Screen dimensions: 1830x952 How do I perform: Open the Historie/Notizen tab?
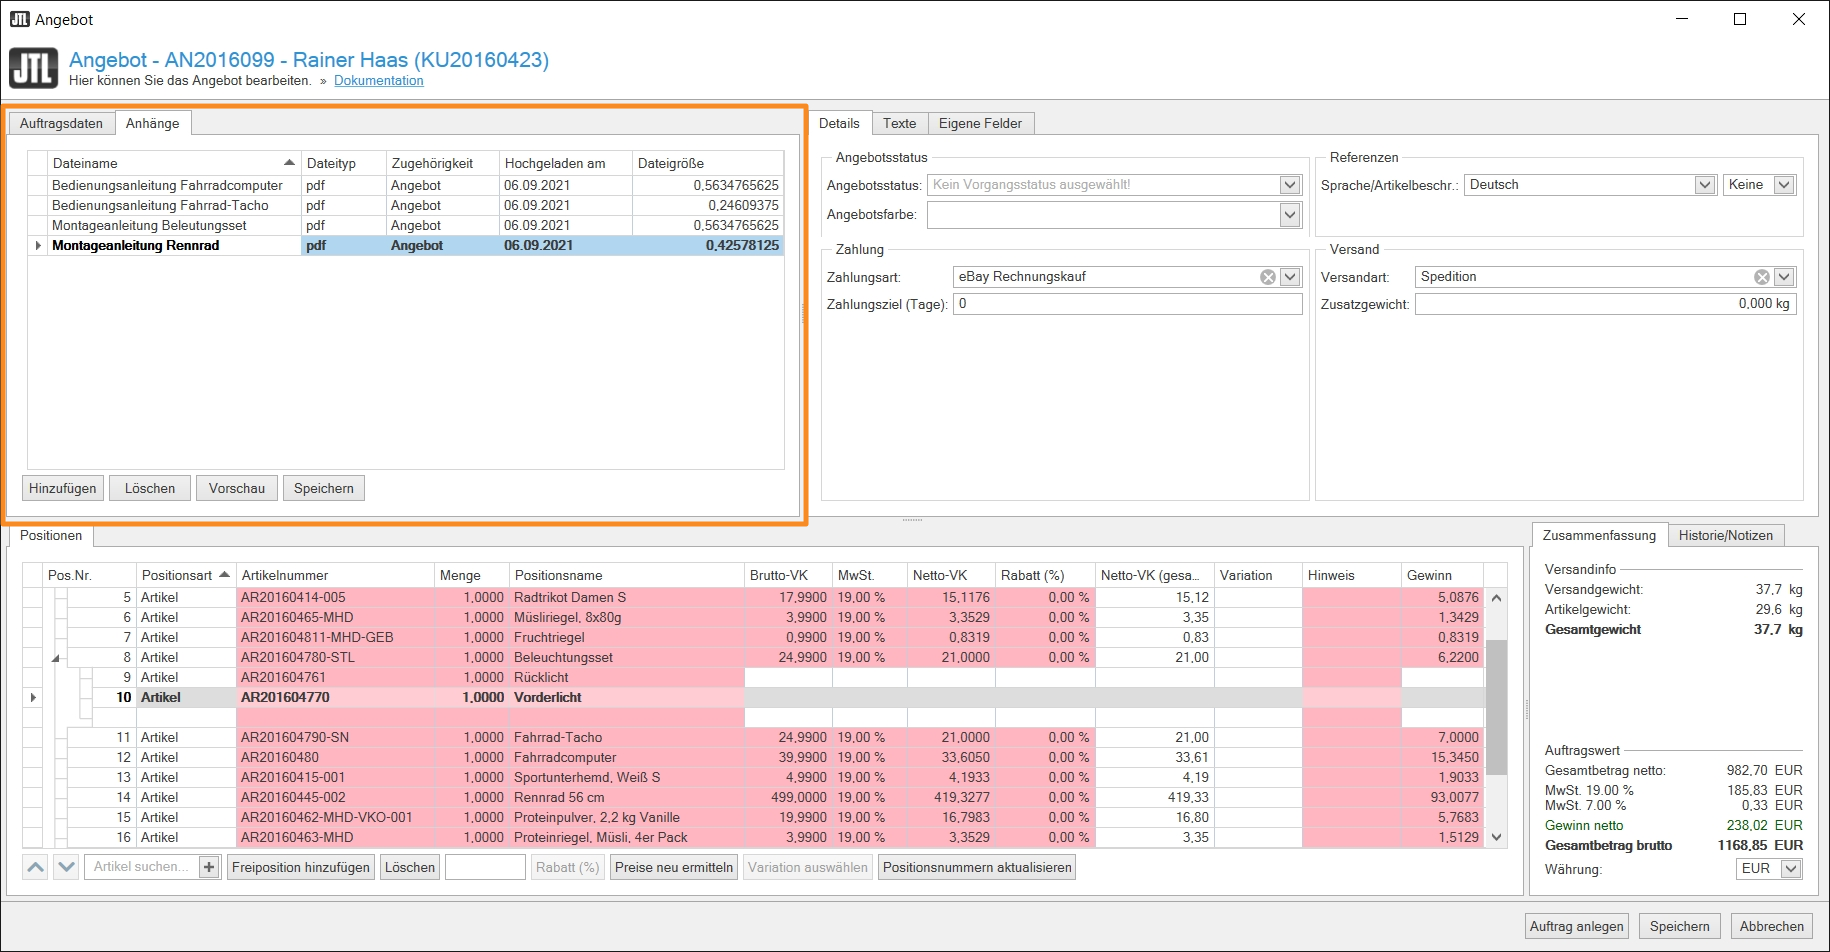click(x=1725, y=535)
